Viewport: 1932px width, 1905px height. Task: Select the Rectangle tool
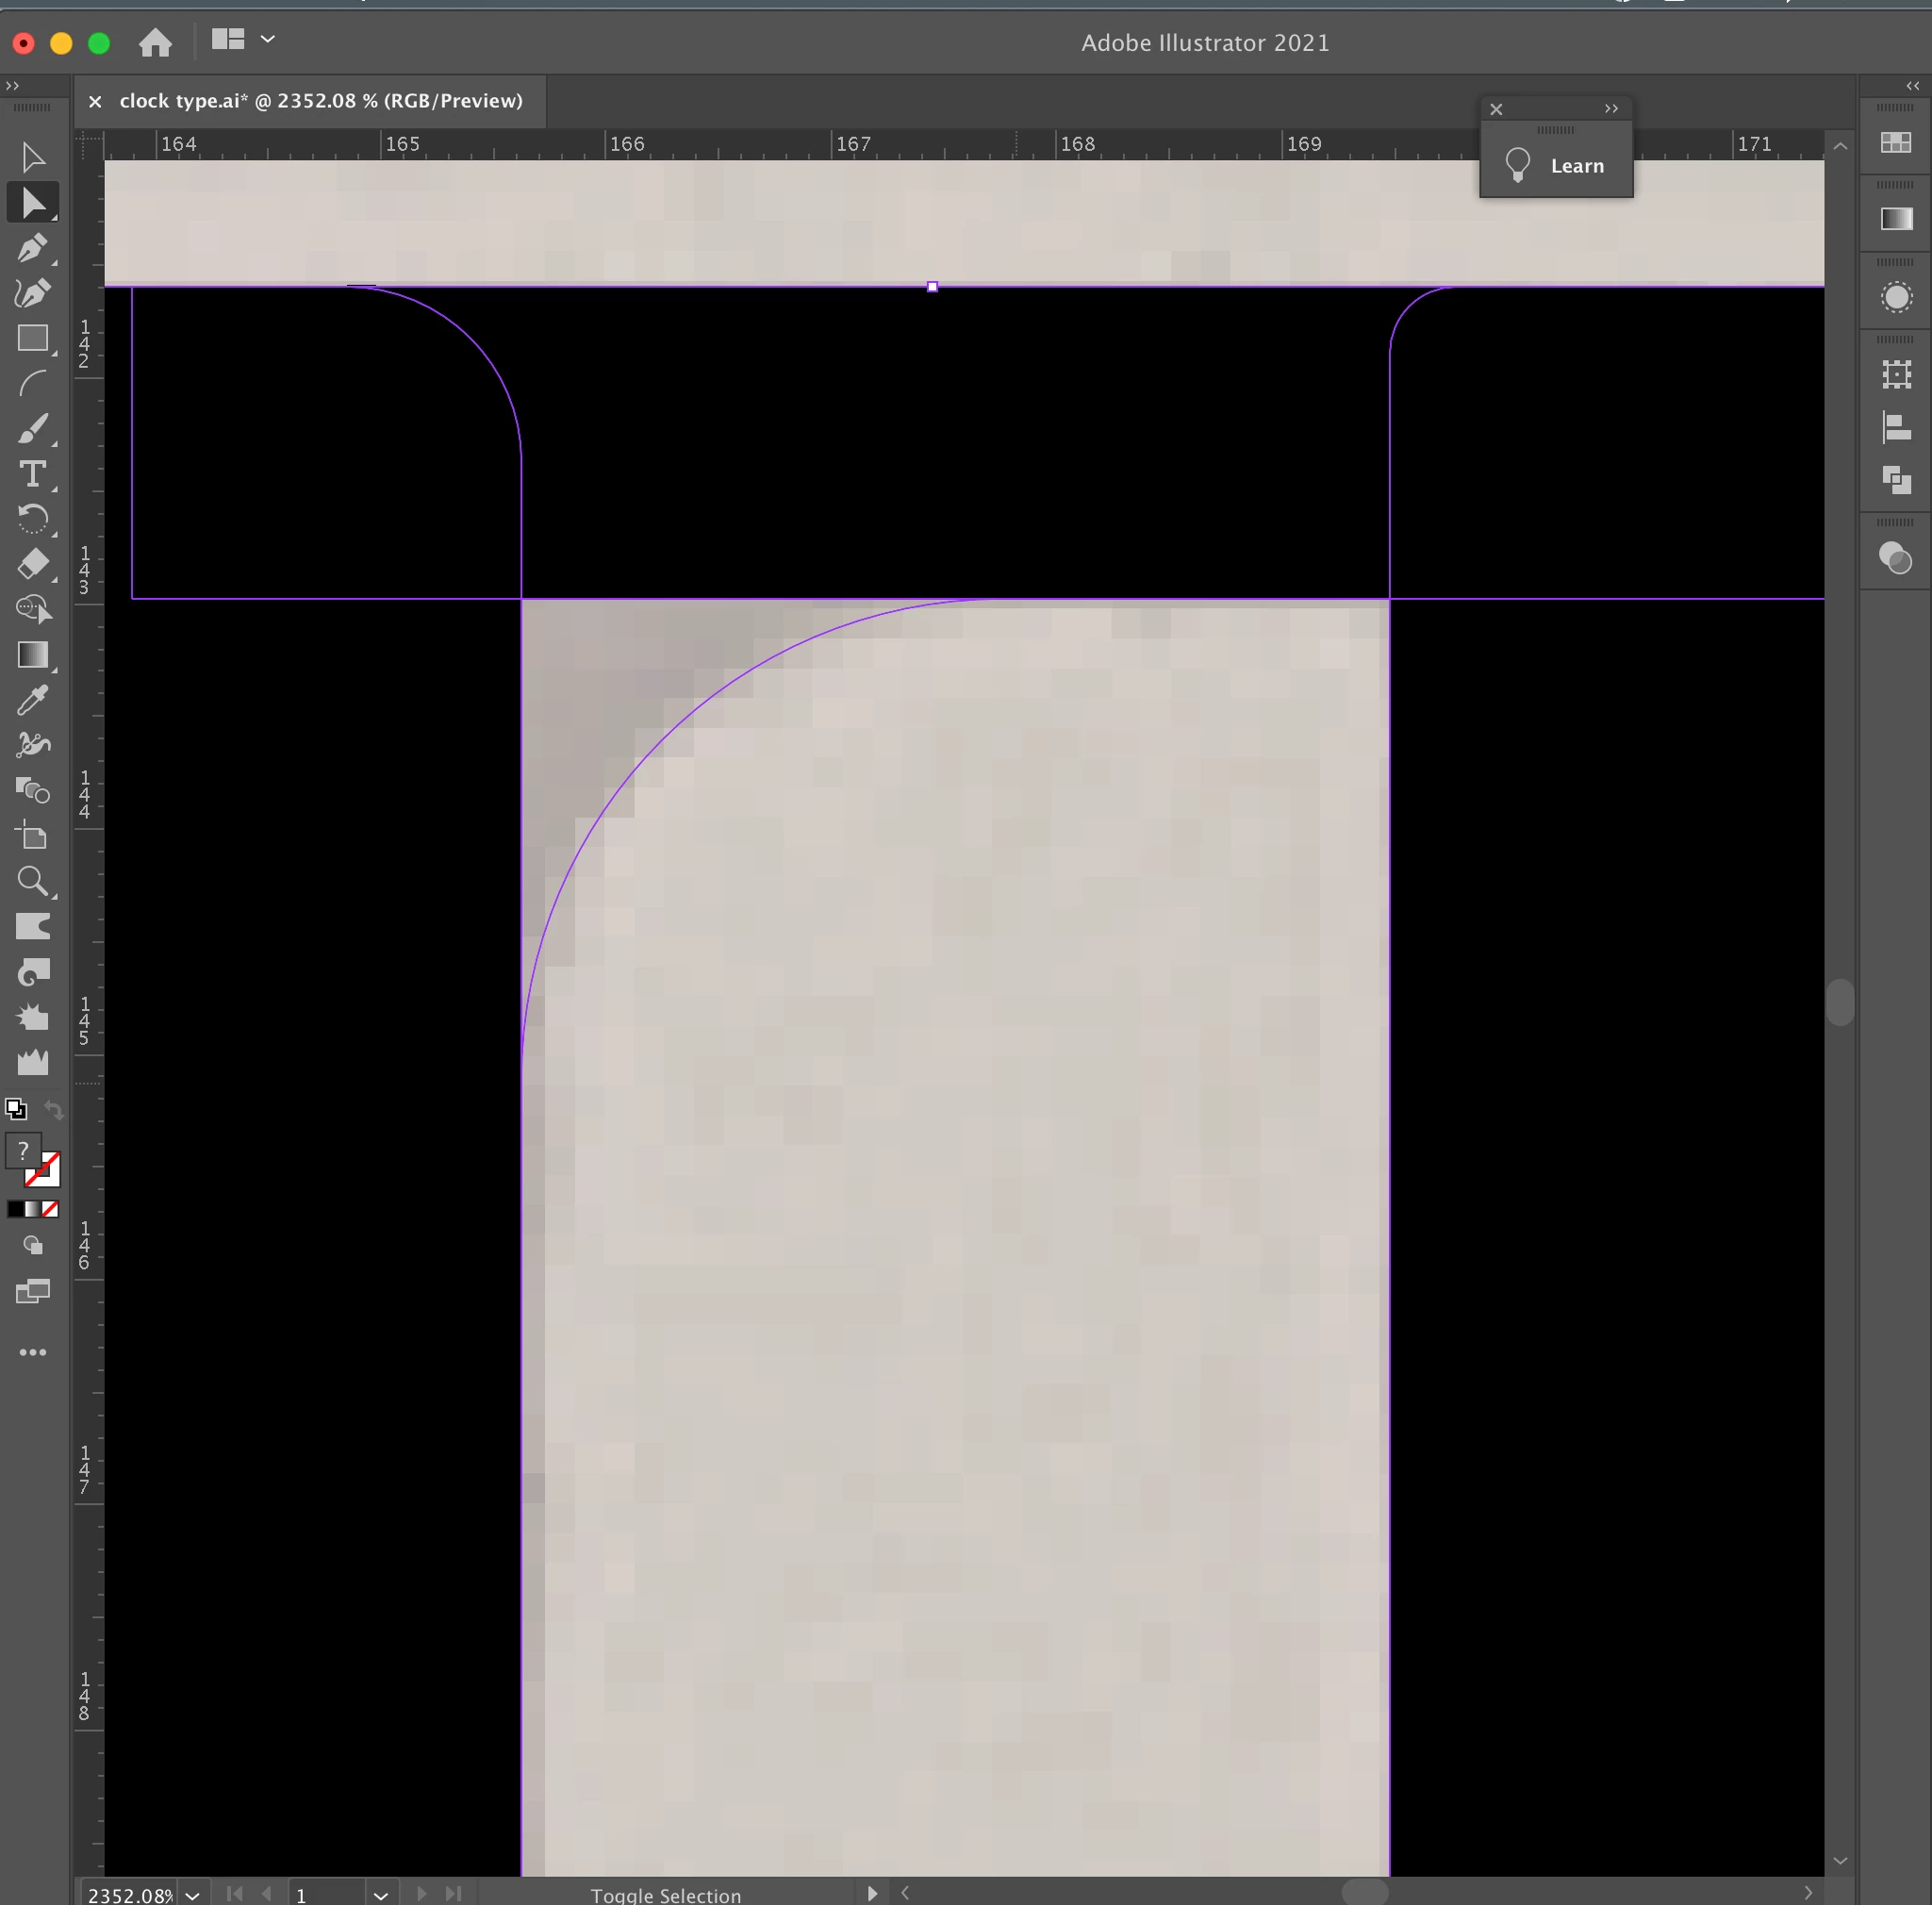[x=32, y=338]
